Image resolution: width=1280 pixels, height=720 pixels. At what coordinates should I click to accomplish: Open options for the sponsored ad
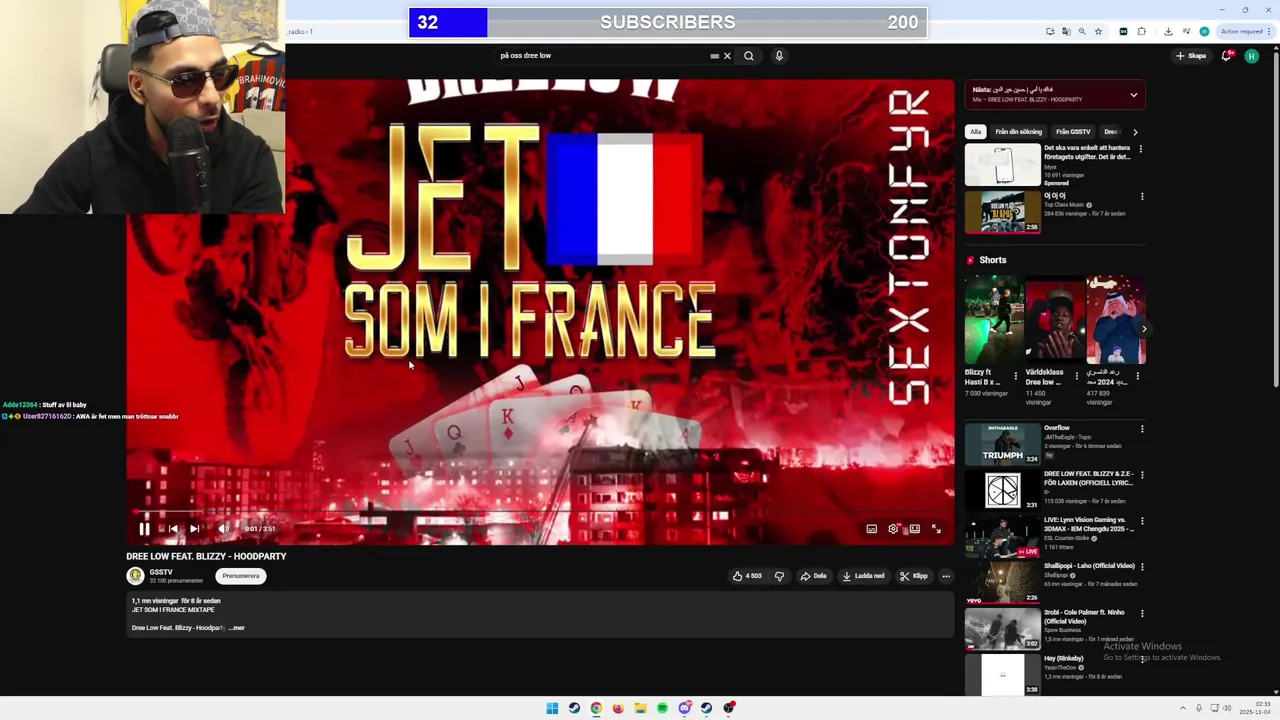click(x=1140, y=149)
